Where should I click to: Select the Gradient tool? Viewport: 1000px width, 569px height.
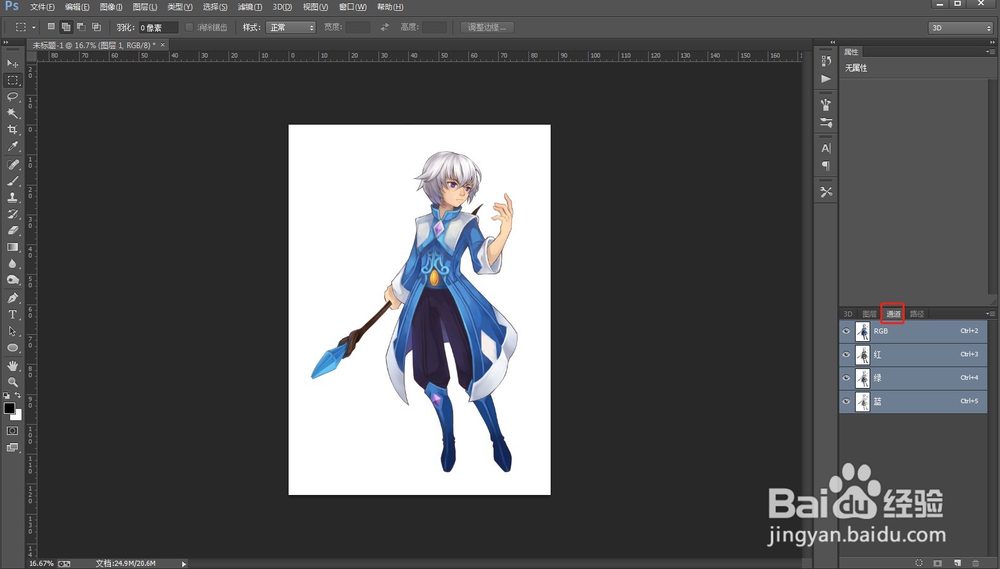12,248
